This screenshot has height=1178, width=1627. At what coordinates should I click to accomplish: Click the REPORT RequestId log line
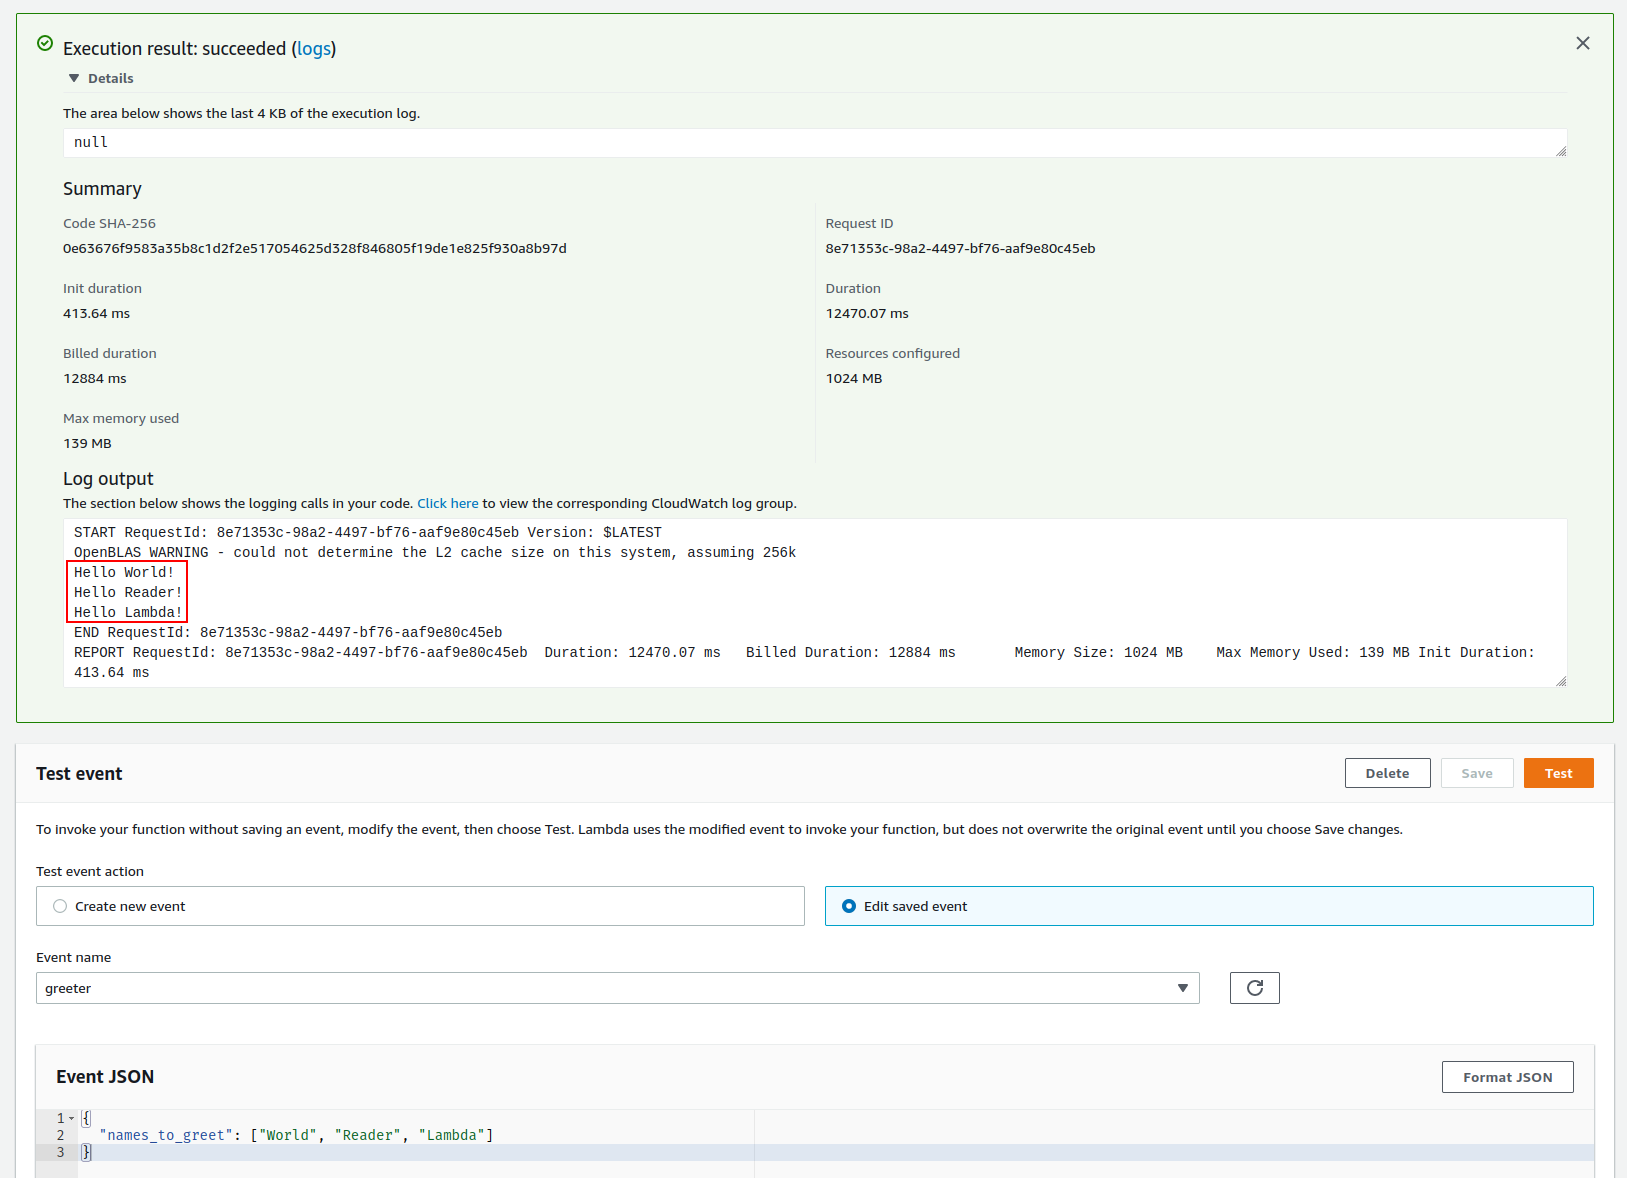tap(804, 653)
